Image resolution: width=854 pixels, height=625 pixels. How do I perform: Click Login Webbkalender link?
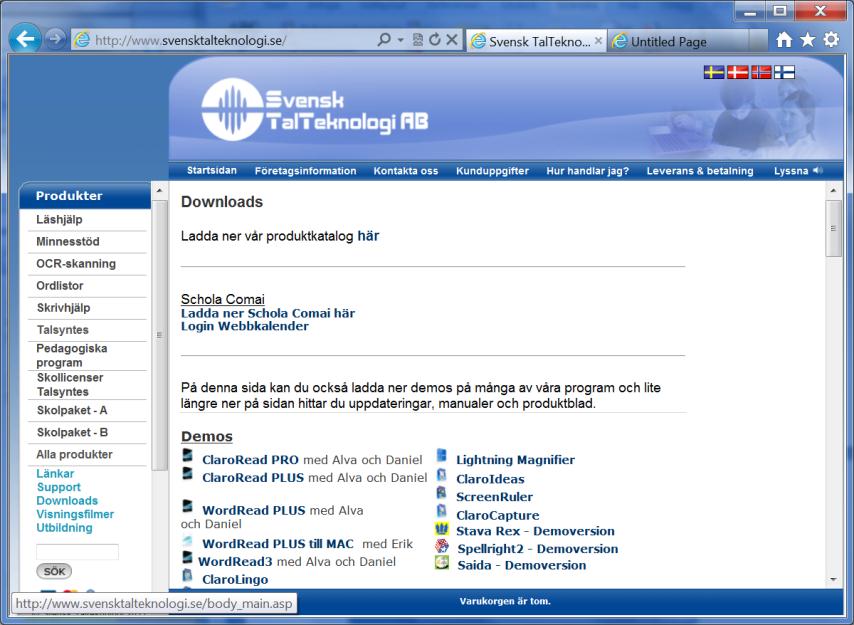click(x=245, y=326)
